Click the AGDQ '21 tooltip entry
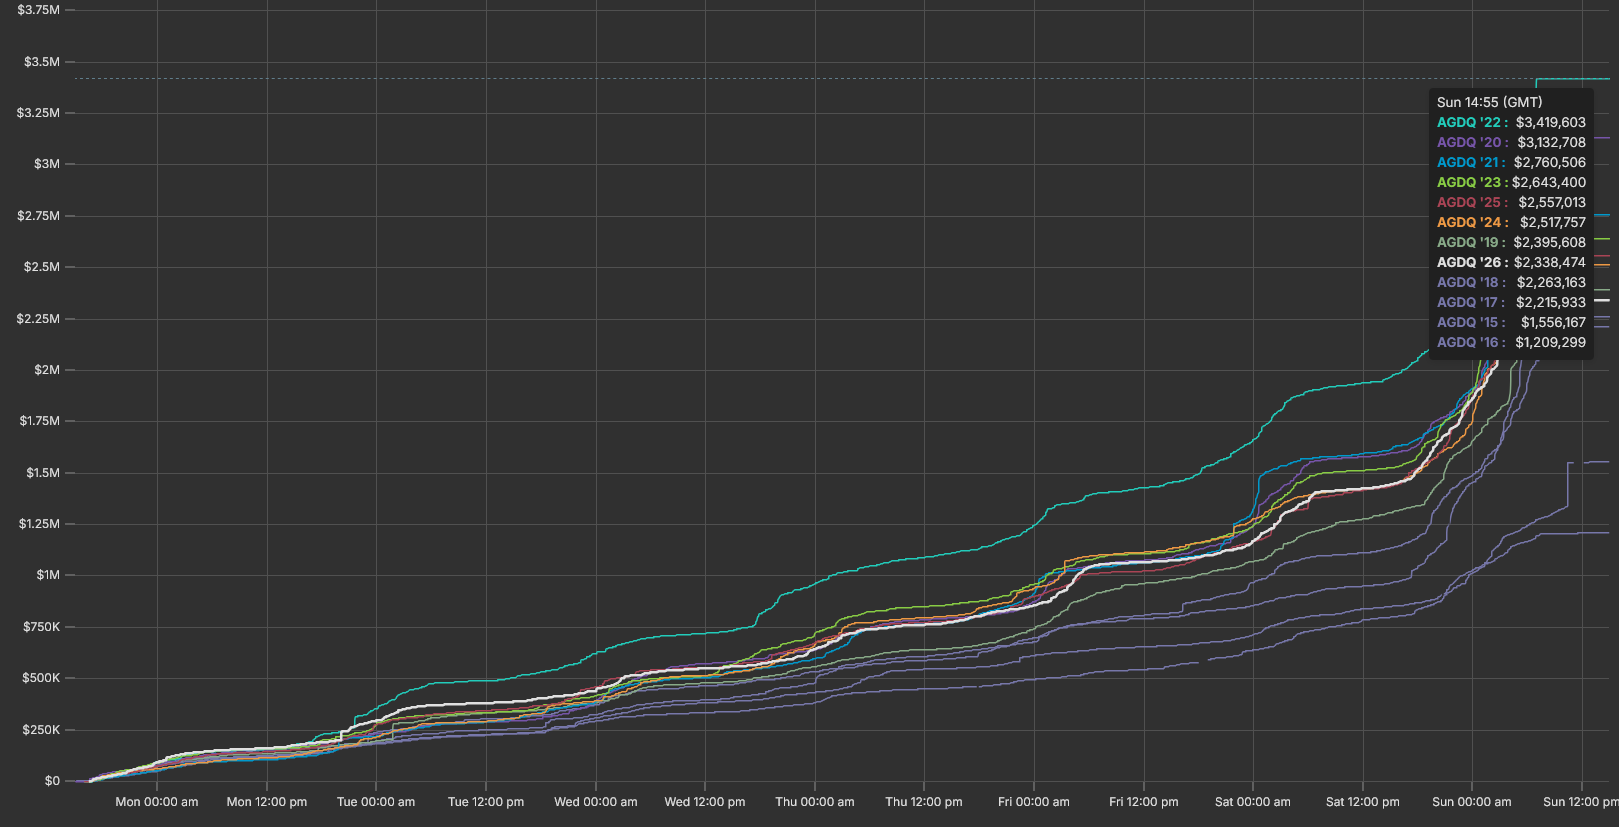The image size is (1619, 827). pos(1511,162)
